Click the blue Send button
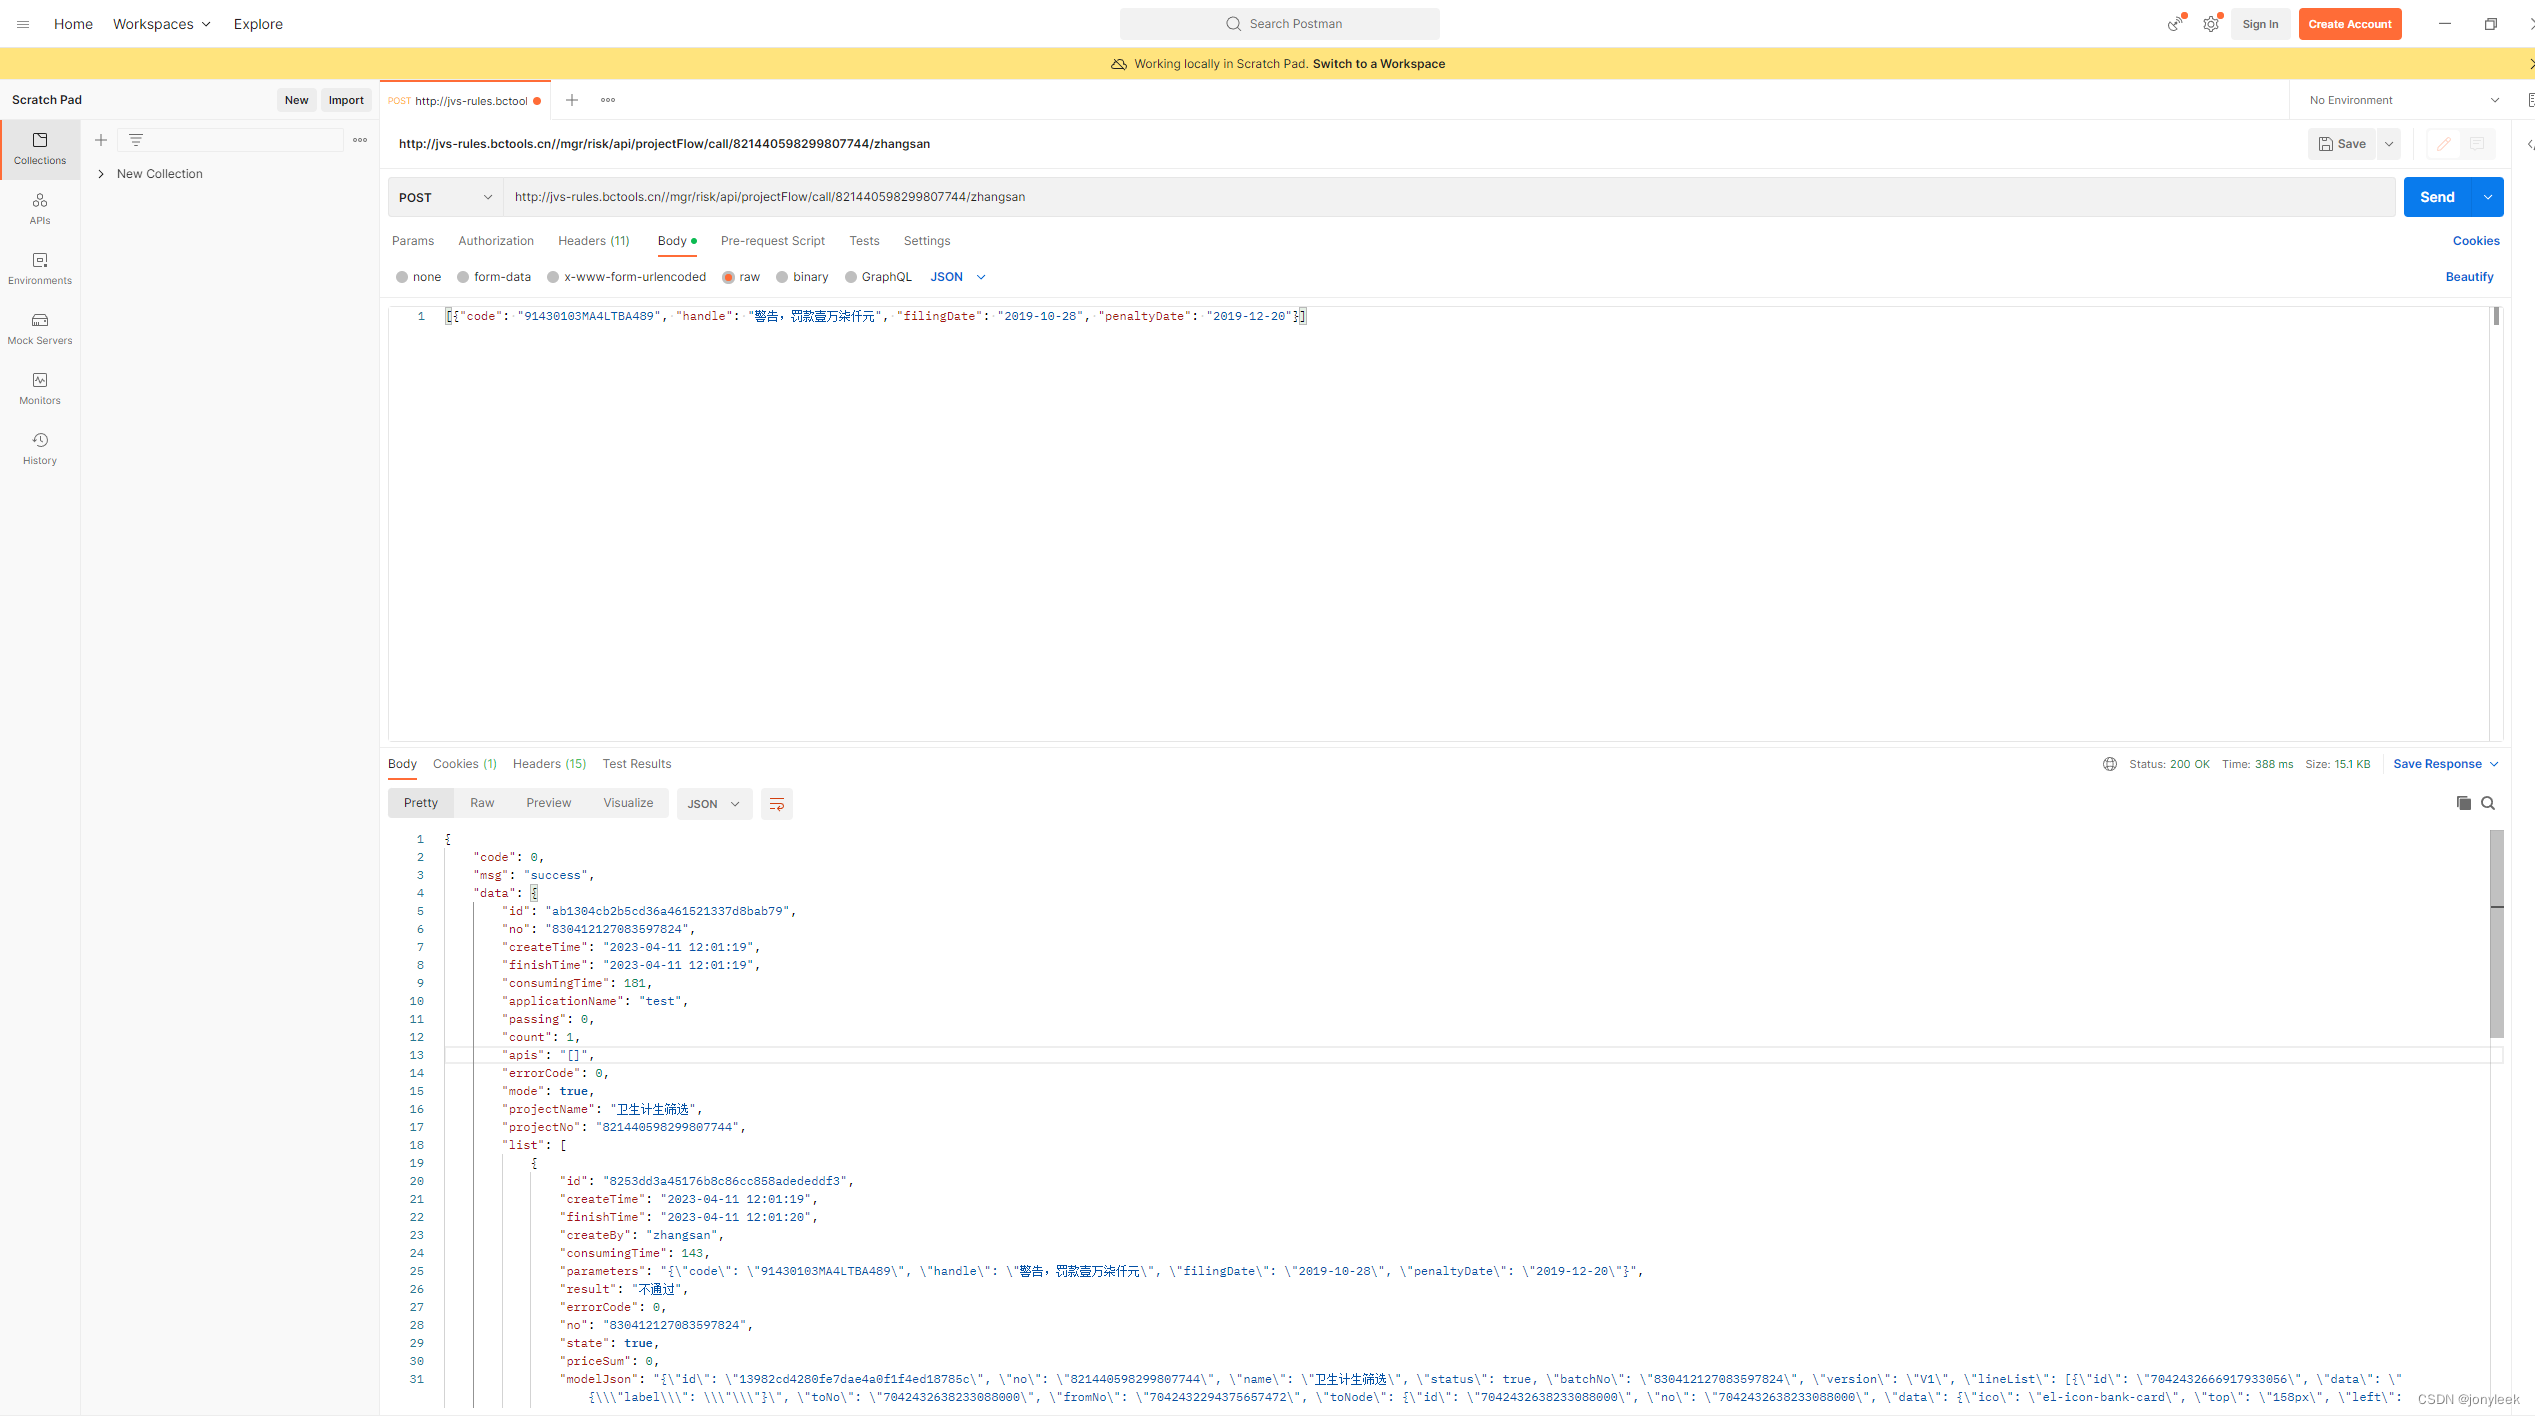The width and height of the screenshot is (2535, 1416). [x=2436, y=197]
